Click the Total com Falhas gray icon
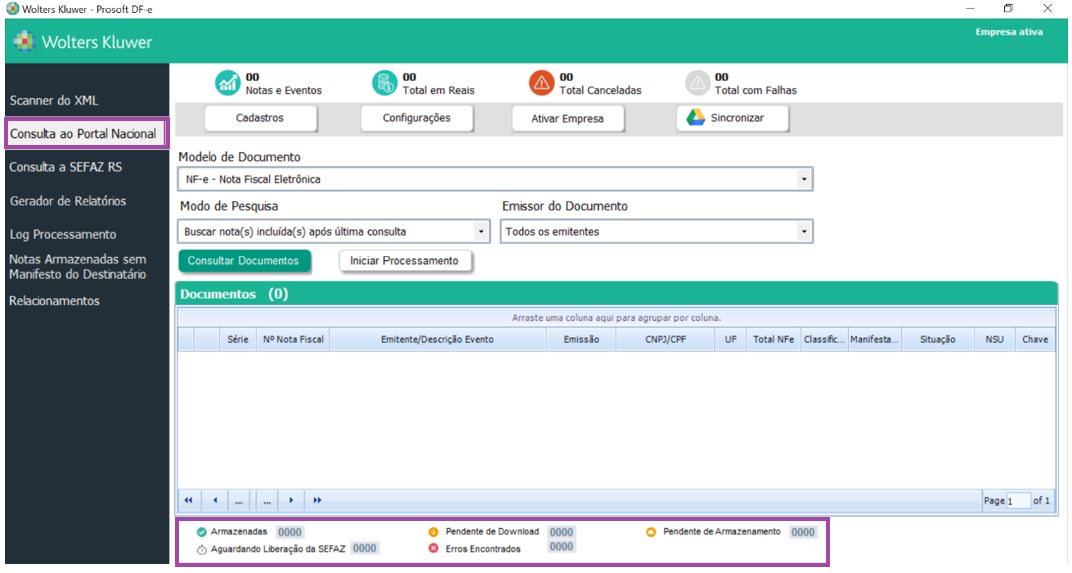The image size is (1072, 573). (x=697, y=83)
